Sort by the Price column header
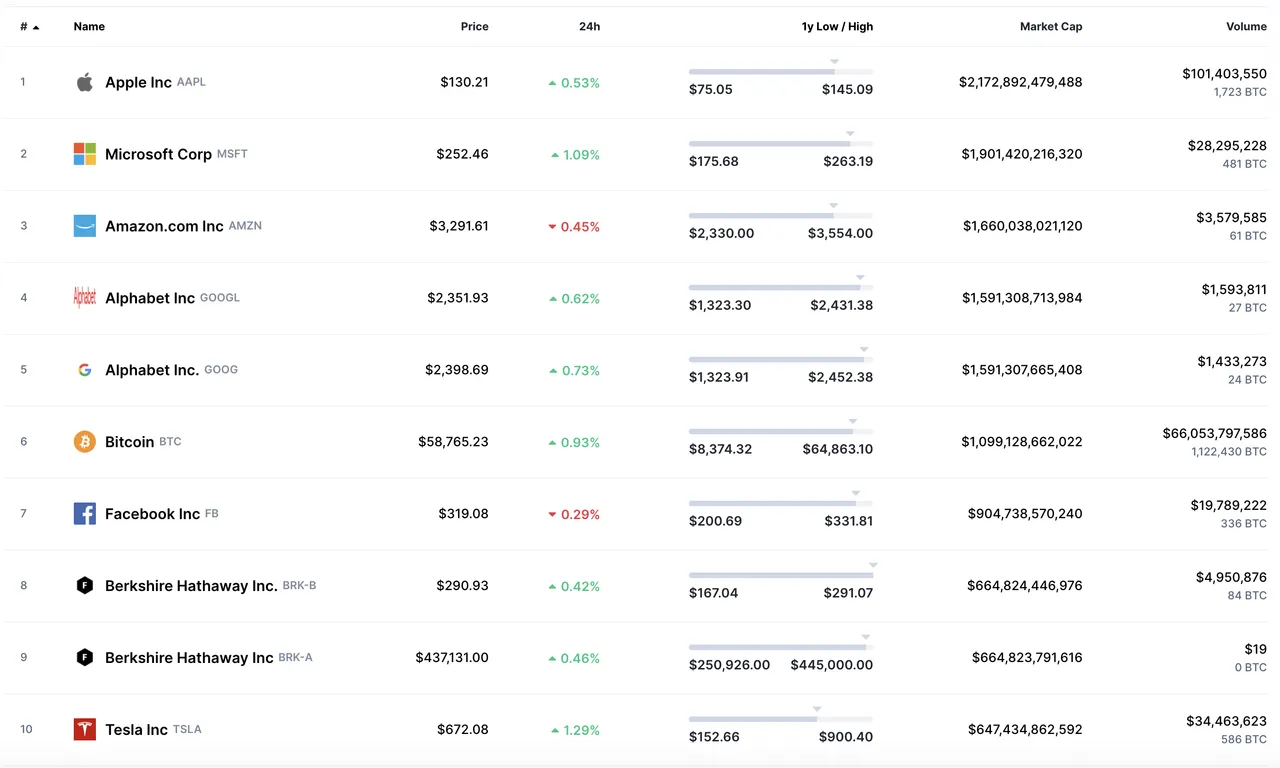 [x=475, y=27]
